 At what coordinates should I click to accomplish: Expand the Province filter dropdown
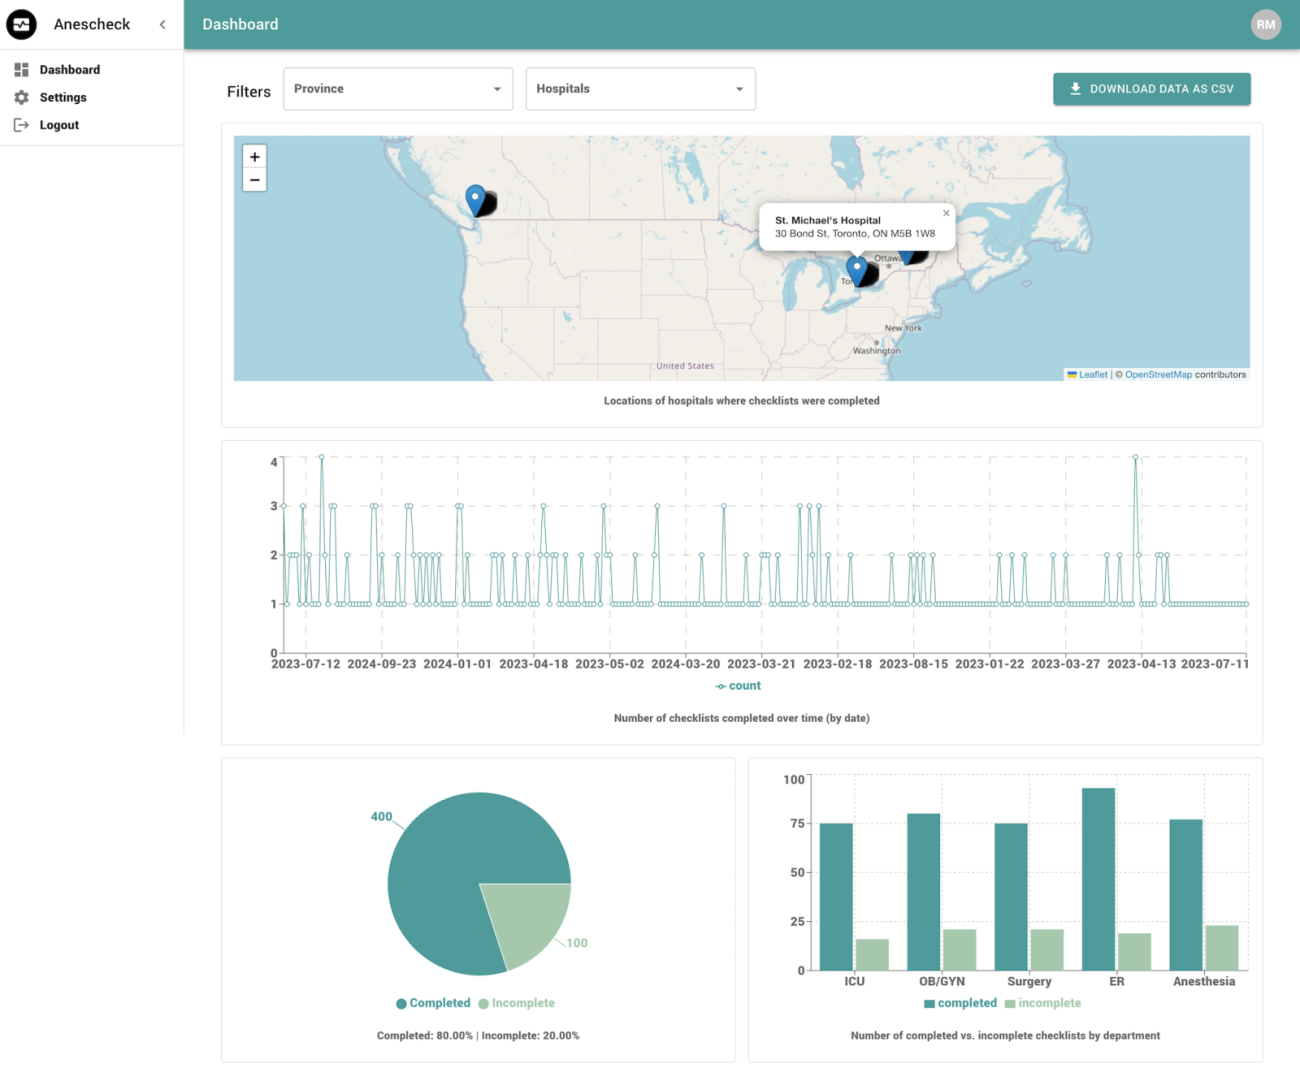pyautogui.click(x=397, y=89)
